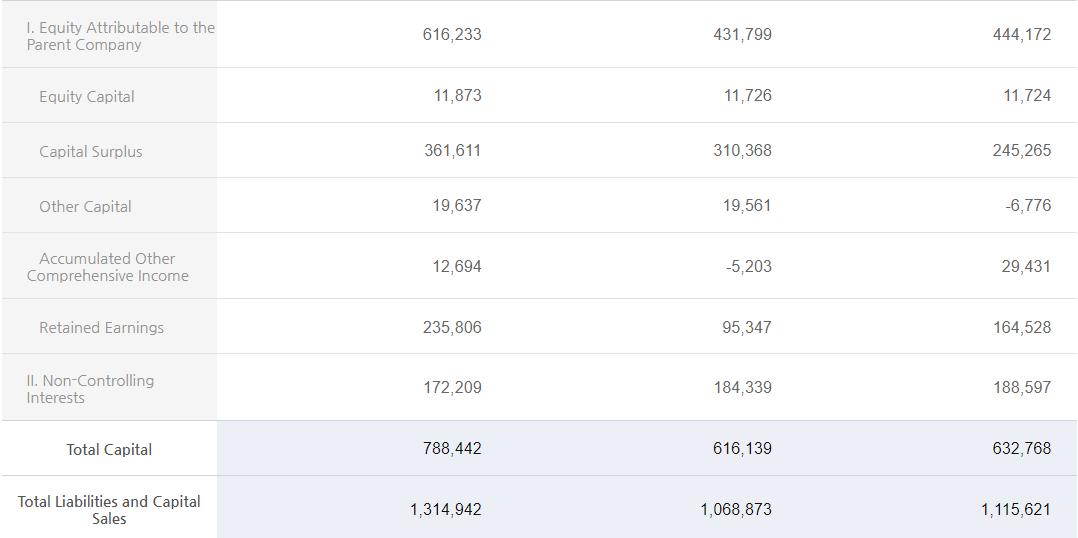This screenshot has width=1078, height=538.
Task: Click the Retained Earnings row label
Action: tap(101, 328)
